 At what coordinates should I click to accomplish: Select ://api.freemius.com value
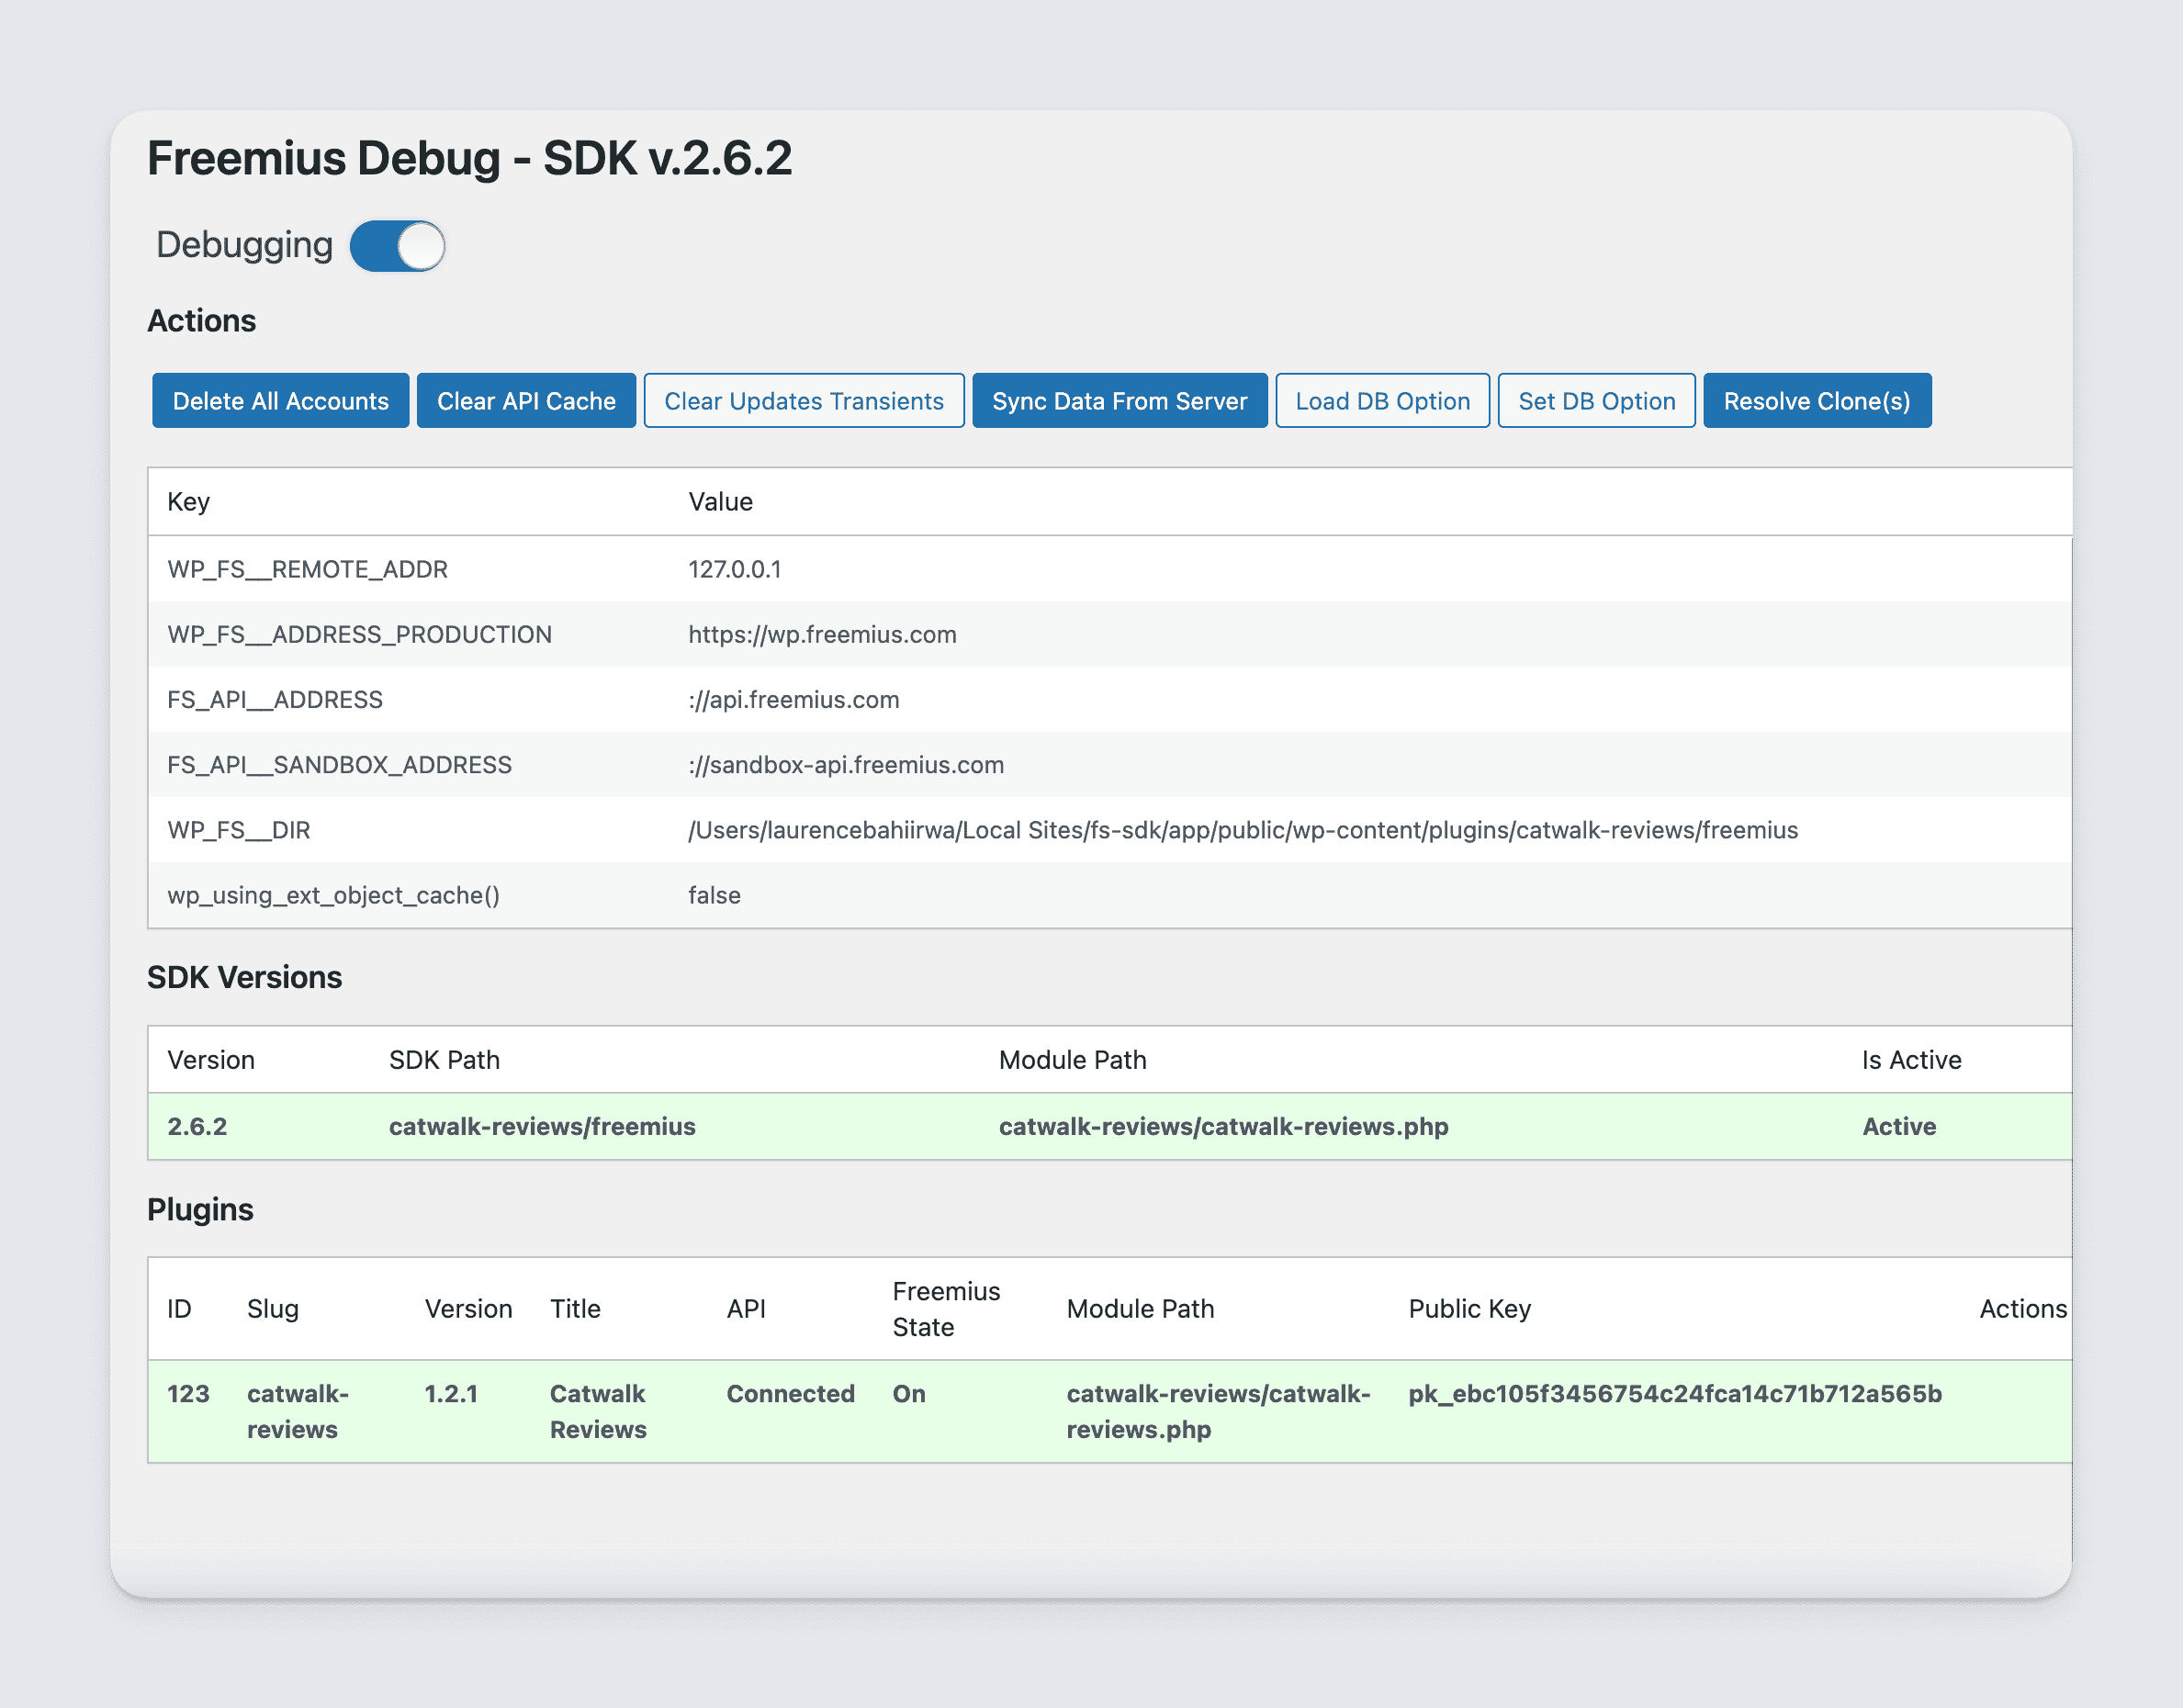click(794, 699)
